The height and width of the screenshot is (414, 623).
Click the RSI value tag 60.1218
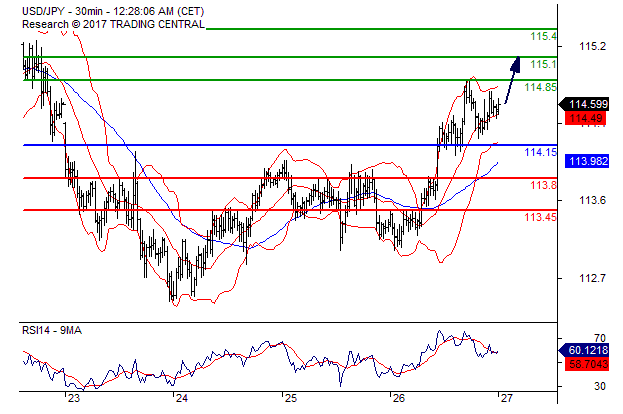coord(584,350)
